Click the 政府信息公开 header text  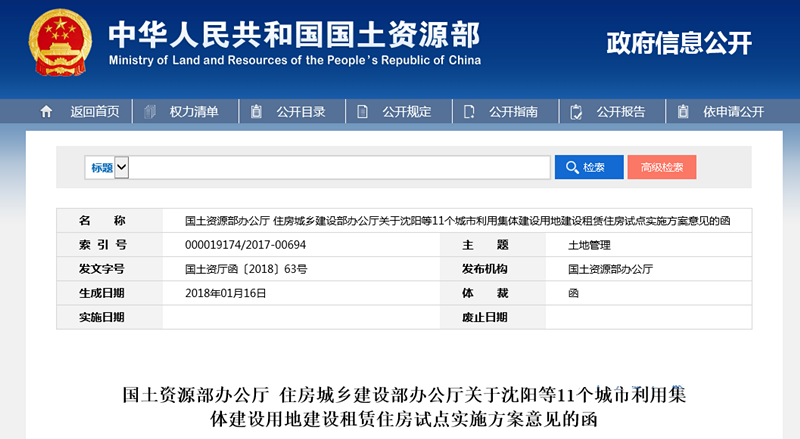click(679, 43)
